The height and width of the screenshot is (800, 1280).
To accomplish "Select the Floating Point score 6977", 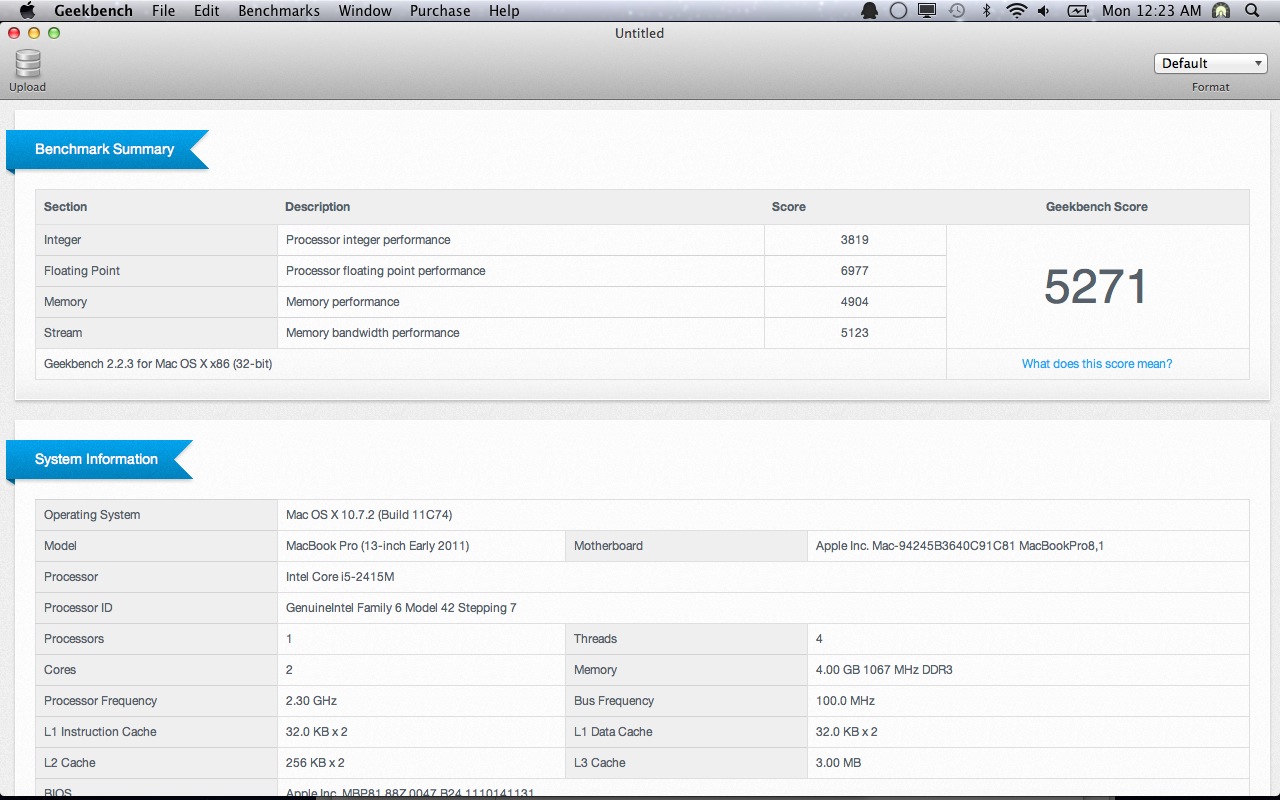I will click(x=855, y=271).
